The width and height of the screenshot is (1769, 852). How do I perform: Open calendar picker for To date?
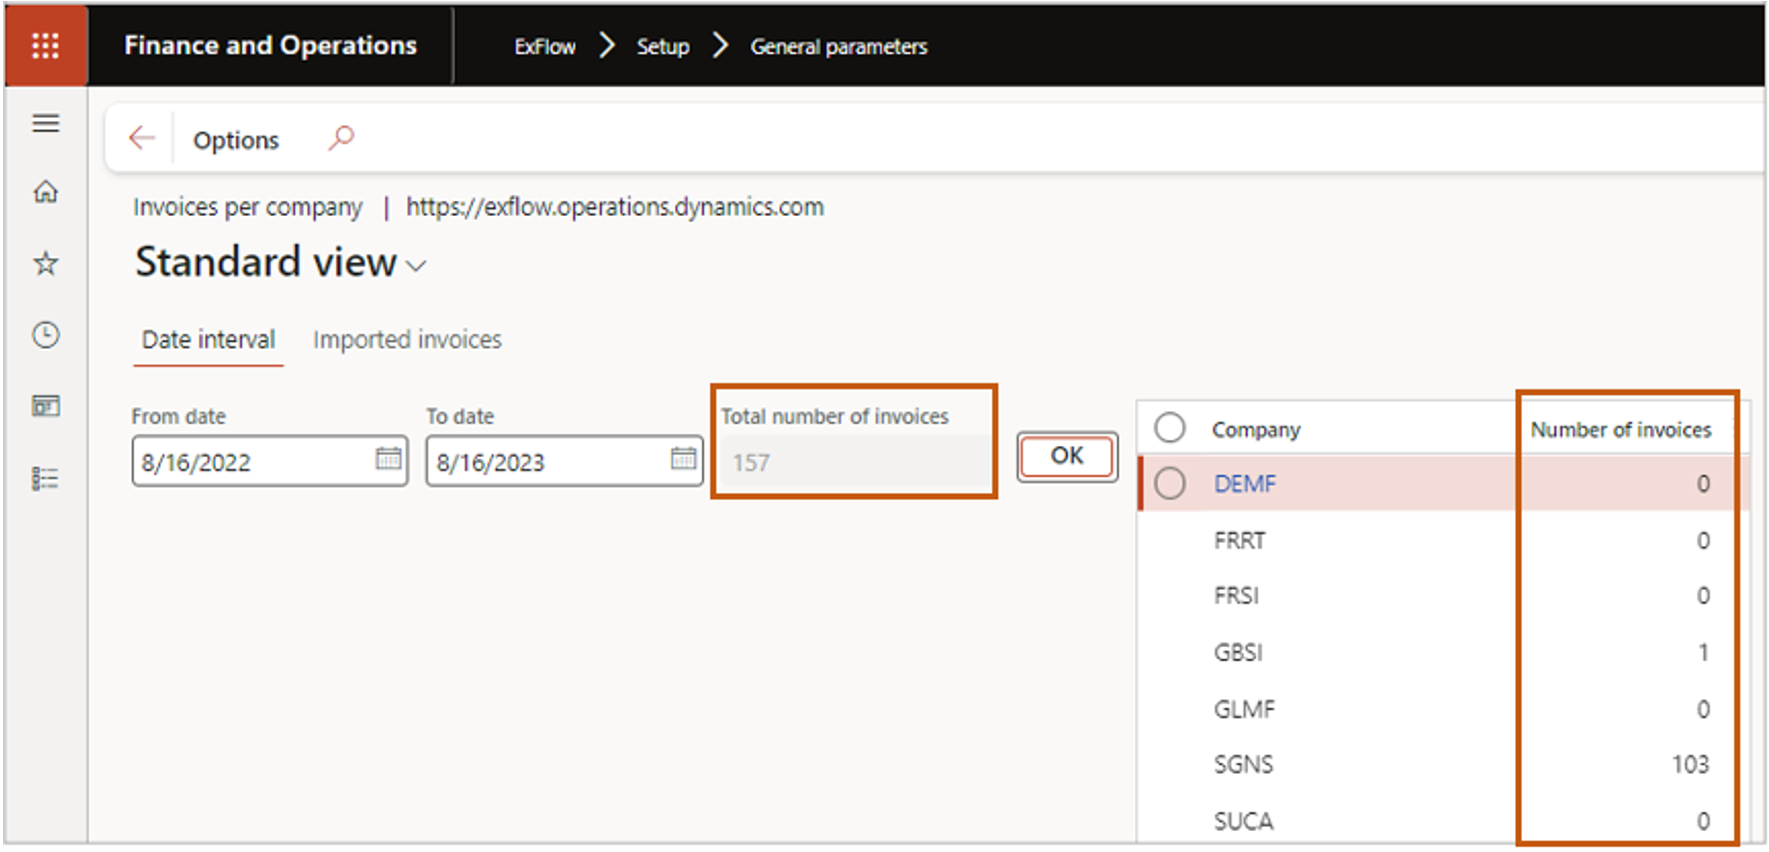pos(683,459)
